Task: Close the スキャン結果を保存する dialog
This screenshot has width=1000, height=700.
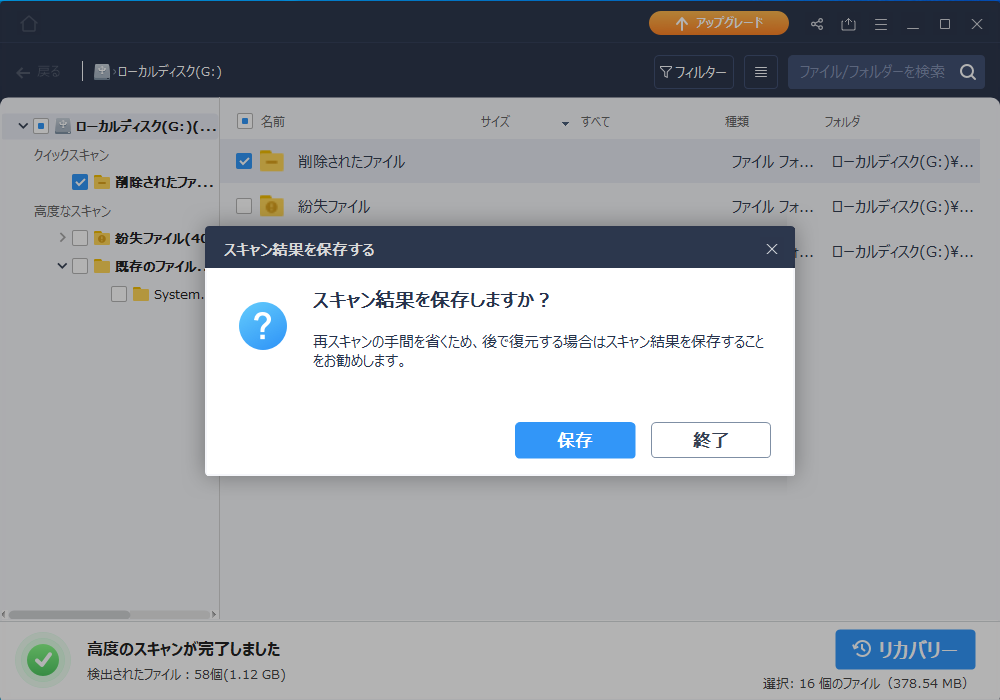Action: click(771, 249)
